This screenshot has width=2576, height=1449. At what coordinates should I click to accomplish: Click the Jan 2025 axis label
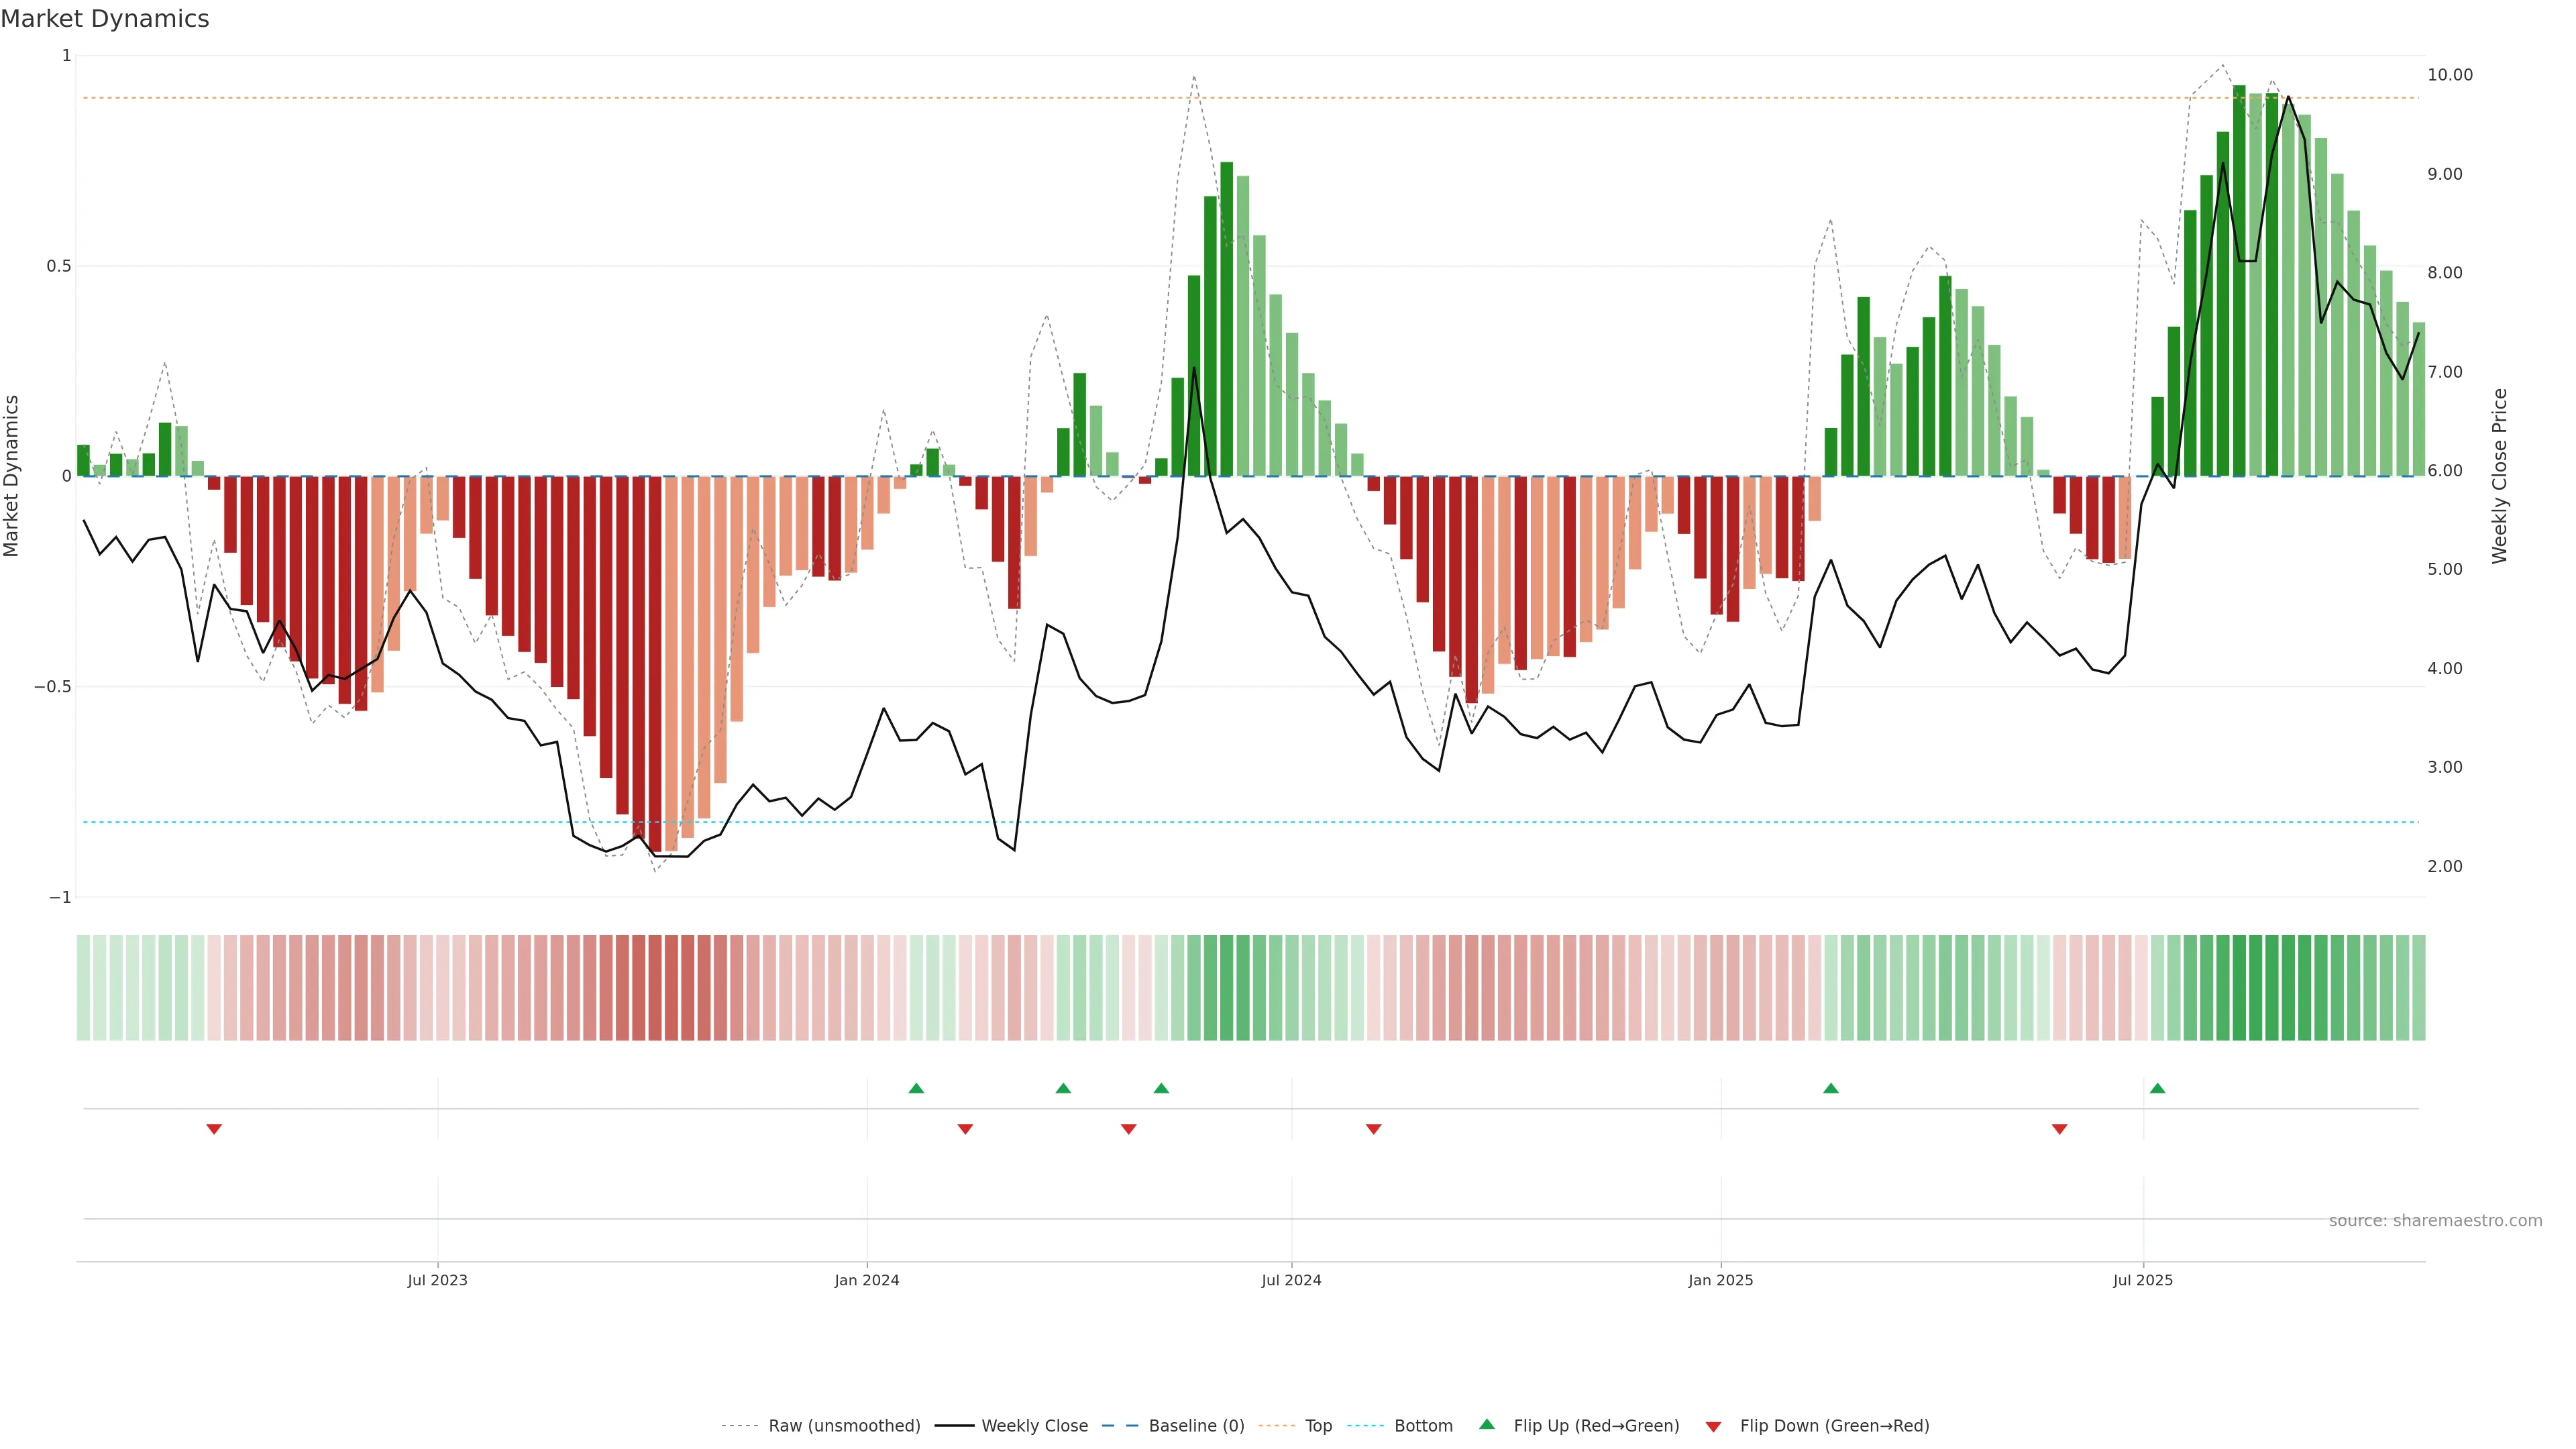pyautogui.click(x=1720, y=1280)
